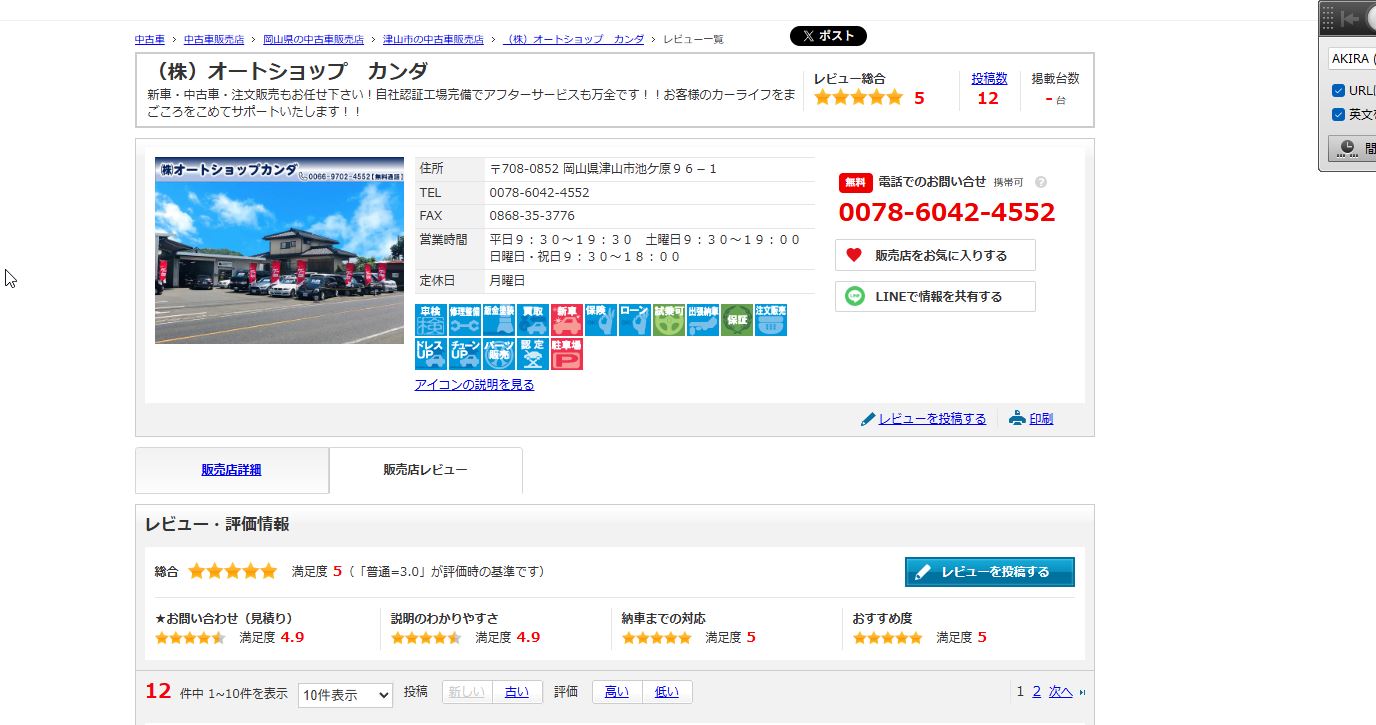Click the red 新車 new car icon
1376x725 pixels.
click(567, 320)
